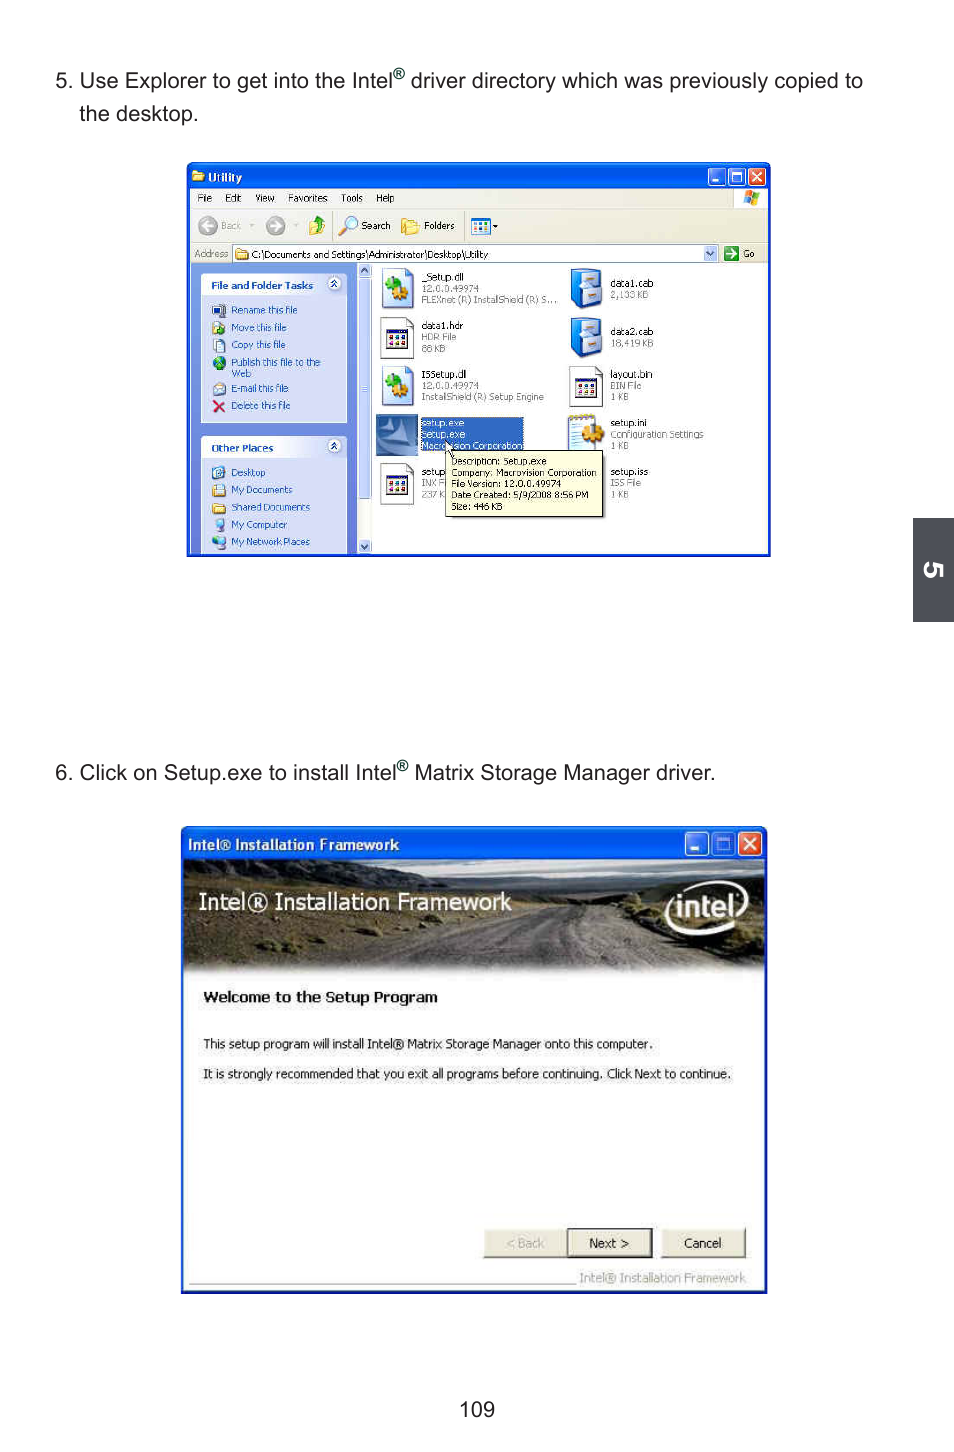
Task: Expand the address bar dropdown arrow
Action: (710, 254)
